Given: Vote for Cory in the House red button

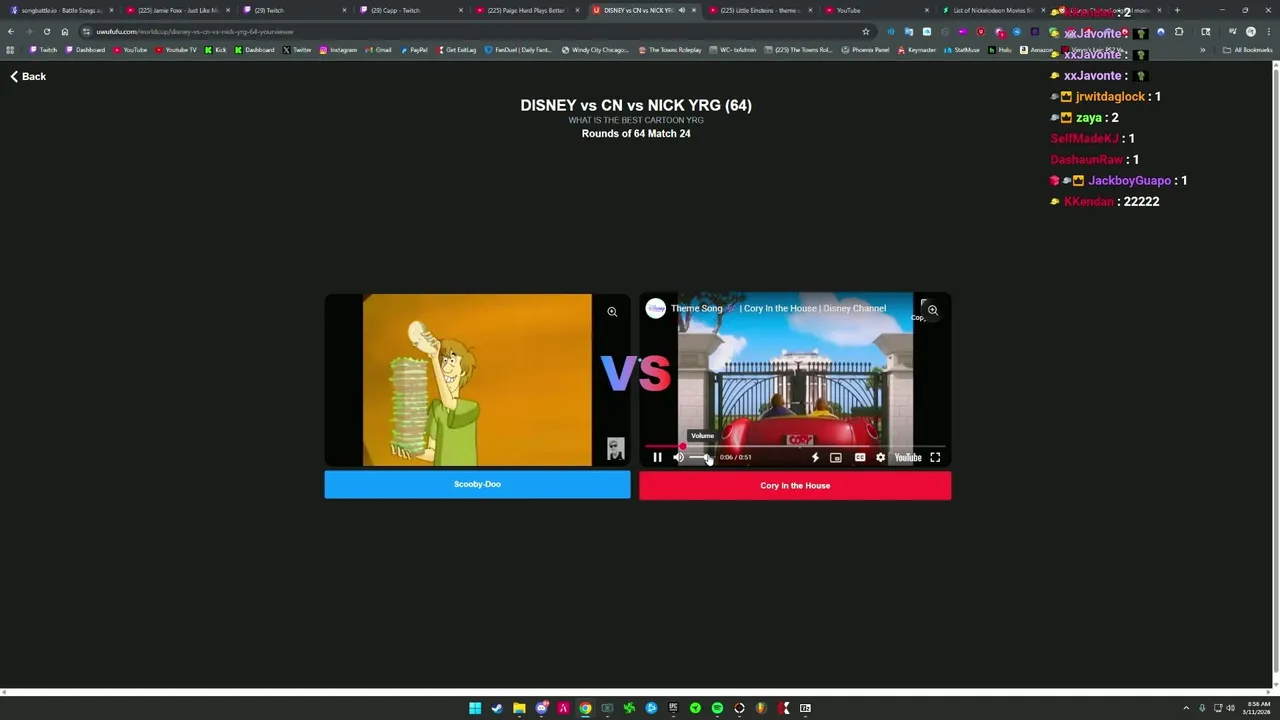Looking at the screenshot, I should coord(795,486).
